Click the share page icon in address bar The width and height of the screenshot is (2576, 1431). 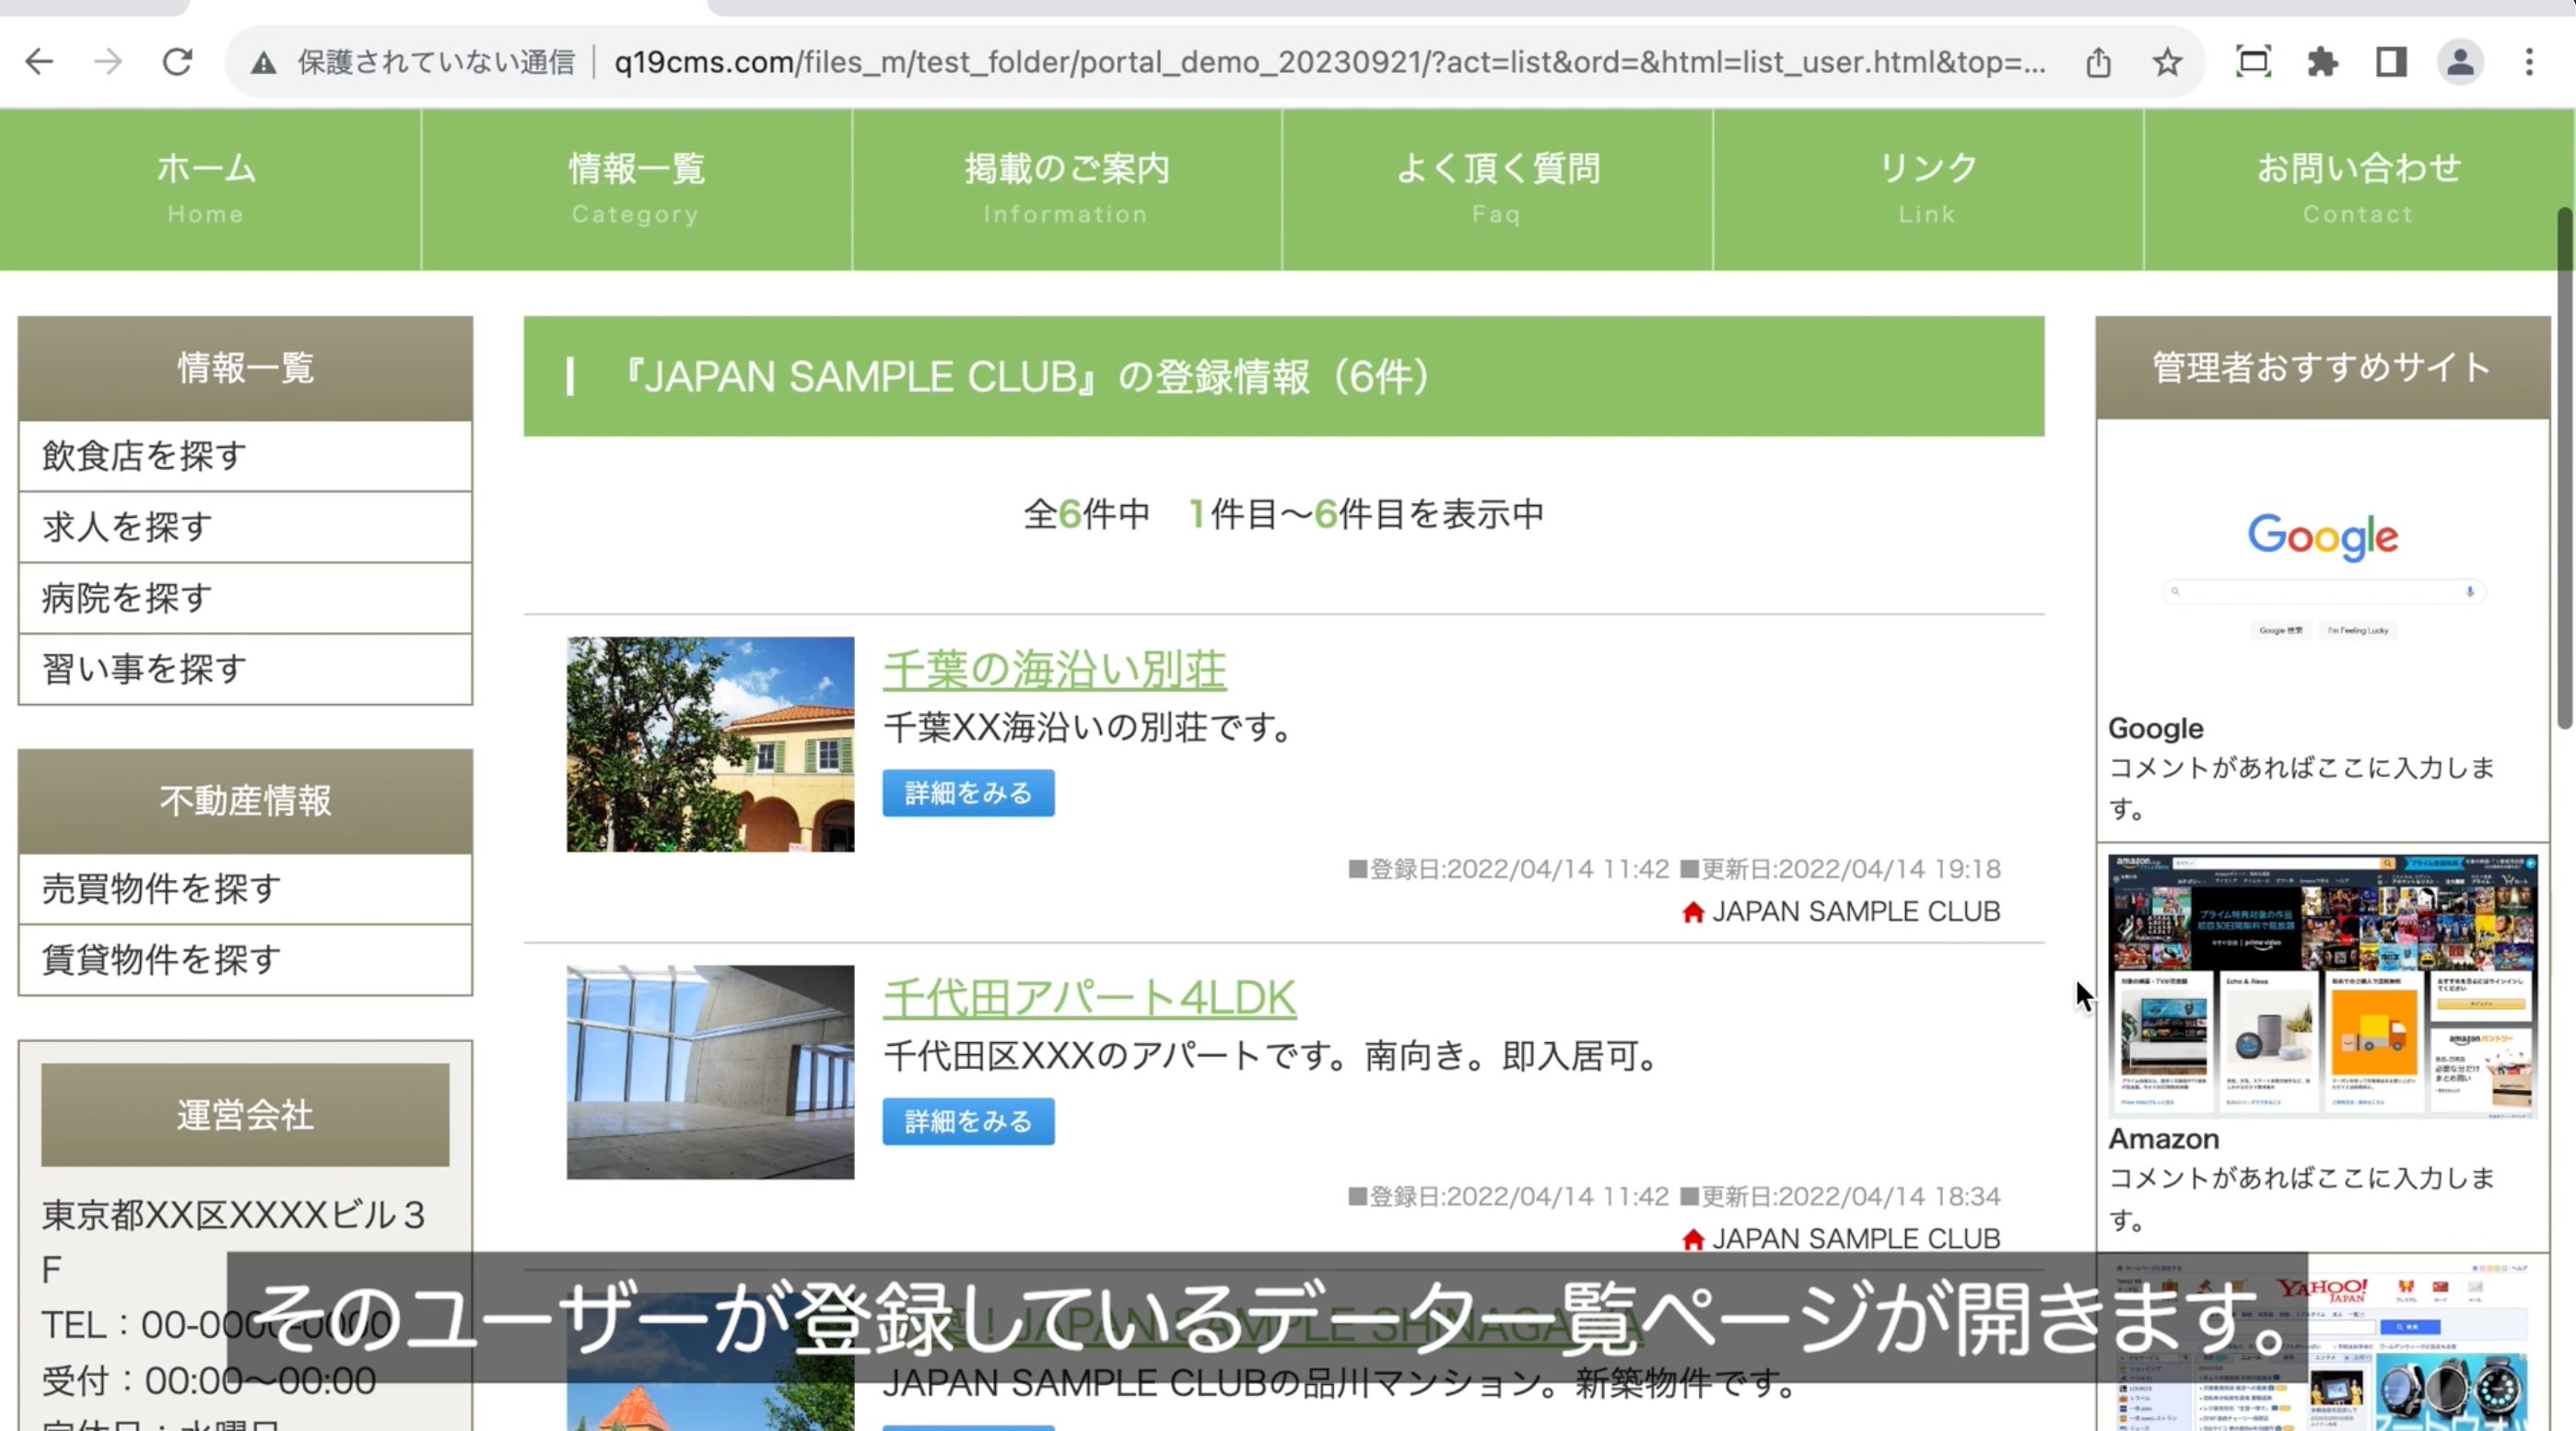[2098, 63]
